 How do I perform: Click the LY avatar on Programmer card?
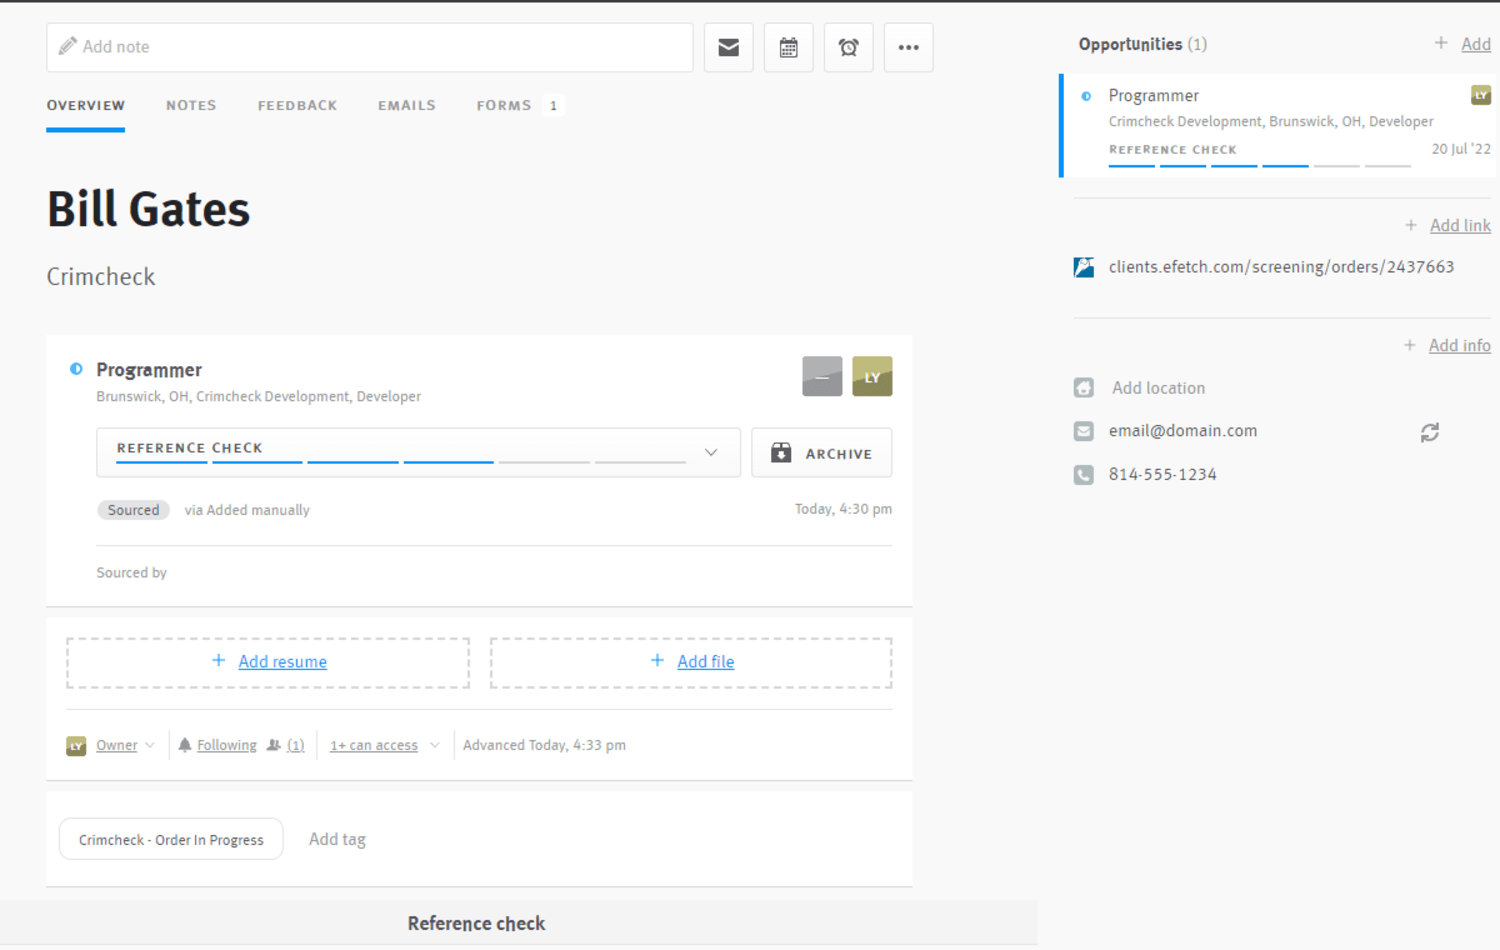click(872, 376)
